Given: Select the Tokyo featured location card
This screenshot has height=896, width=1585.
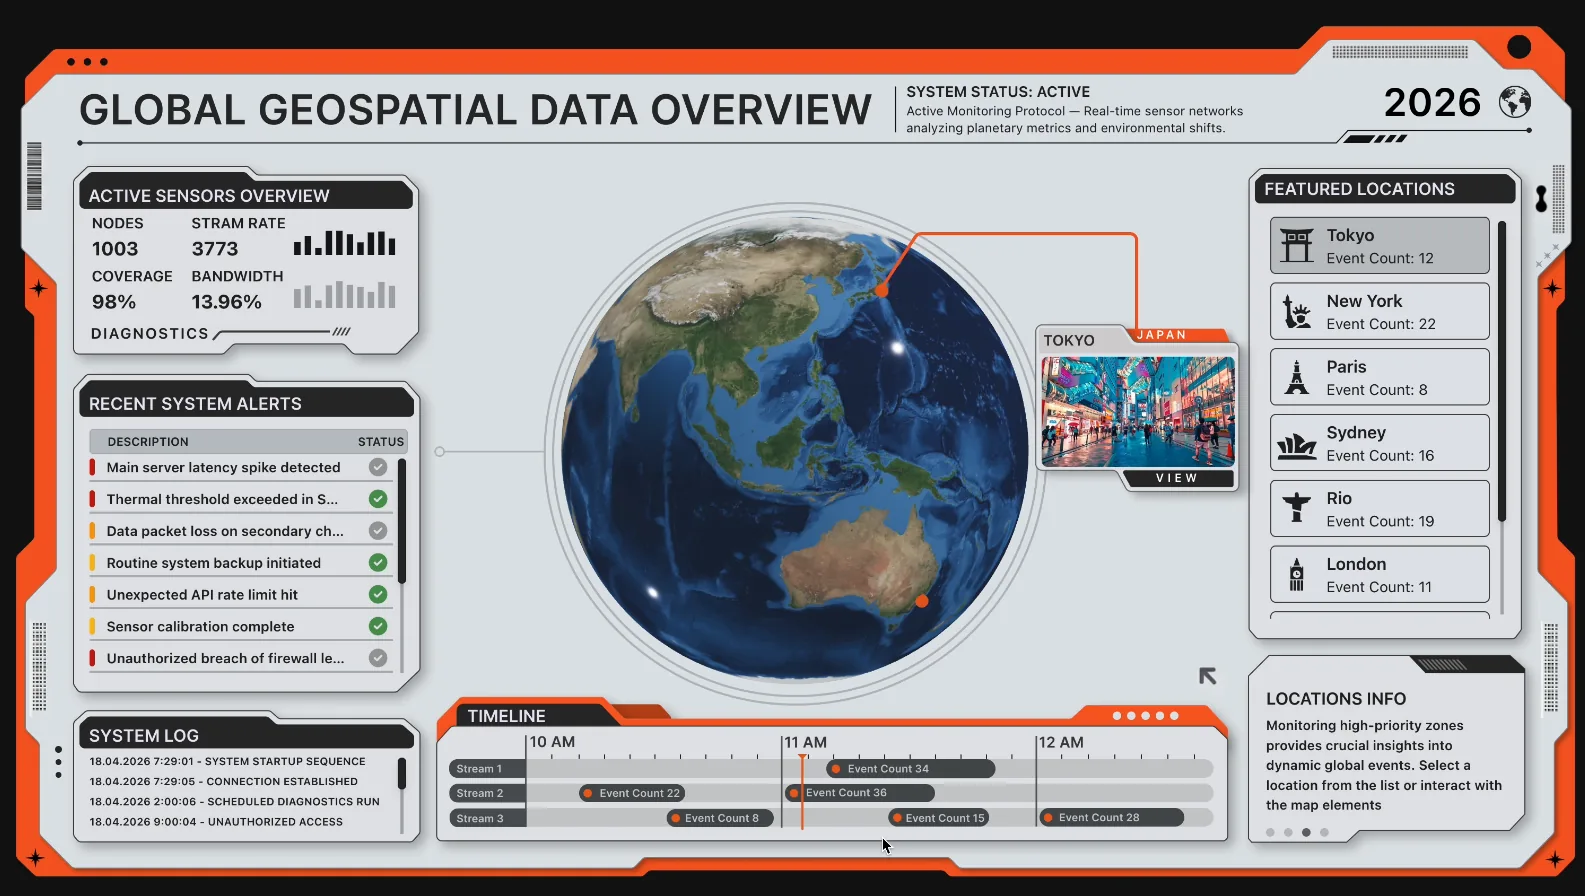Looking at the screenshot, I should pos(1380,246).
